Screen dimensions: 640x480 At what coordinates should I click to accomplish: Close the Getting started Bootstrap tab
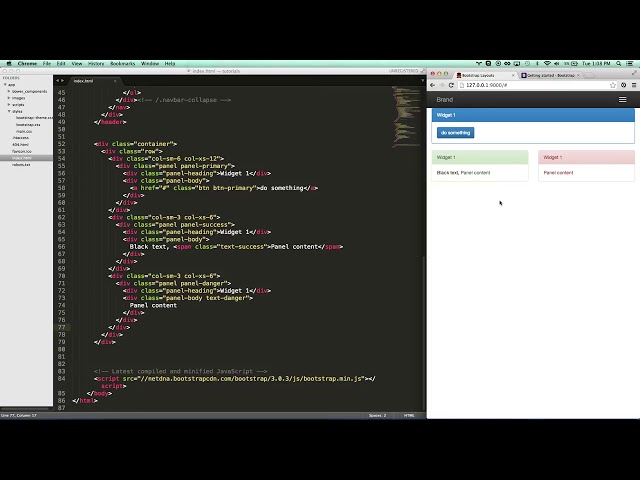point(578,76)
